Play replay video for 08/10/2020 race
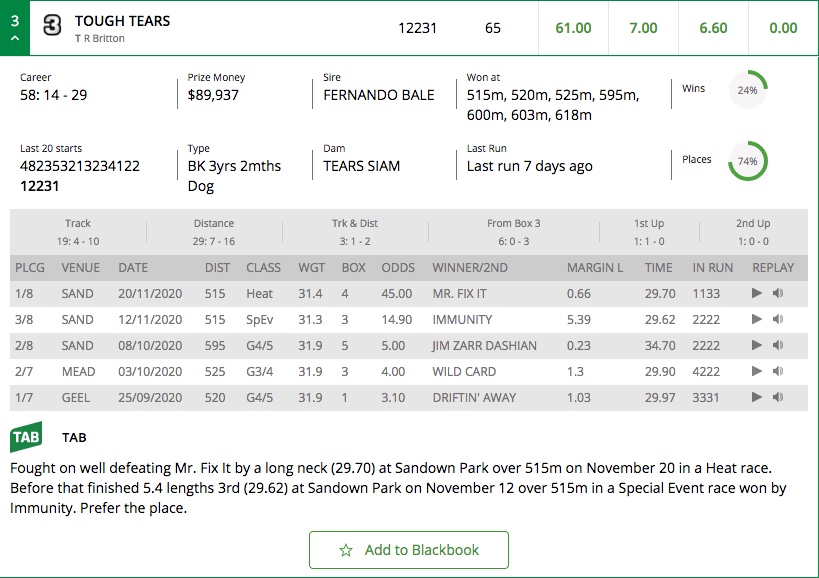Screen dimensions: 819x578 click(x=756, y=345)
